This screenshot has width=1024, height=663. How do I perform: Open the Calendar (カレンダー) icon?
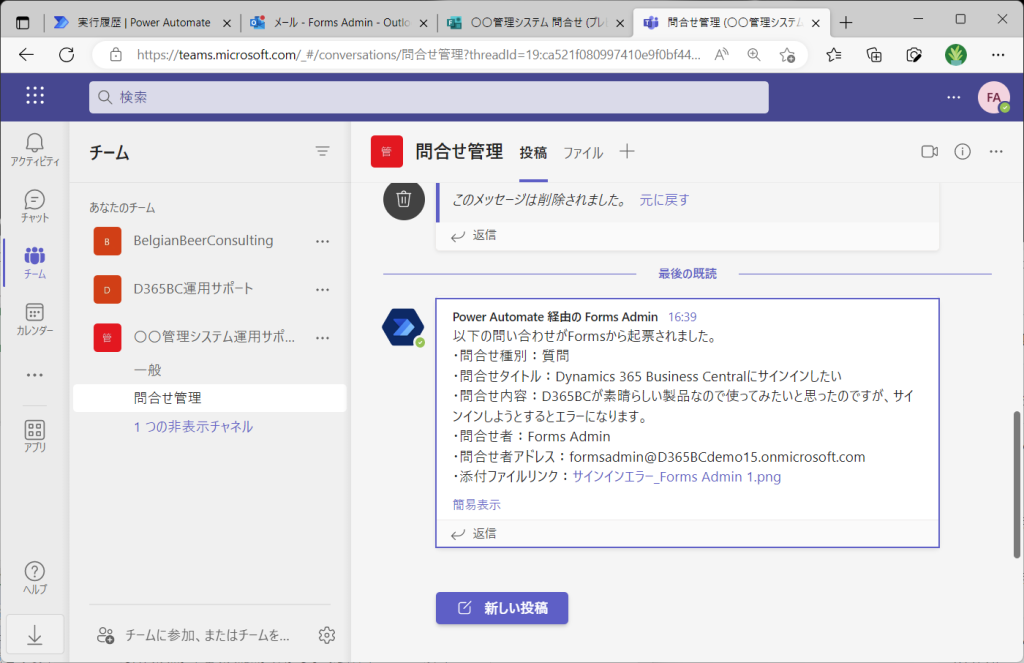[x=35, y=319]
